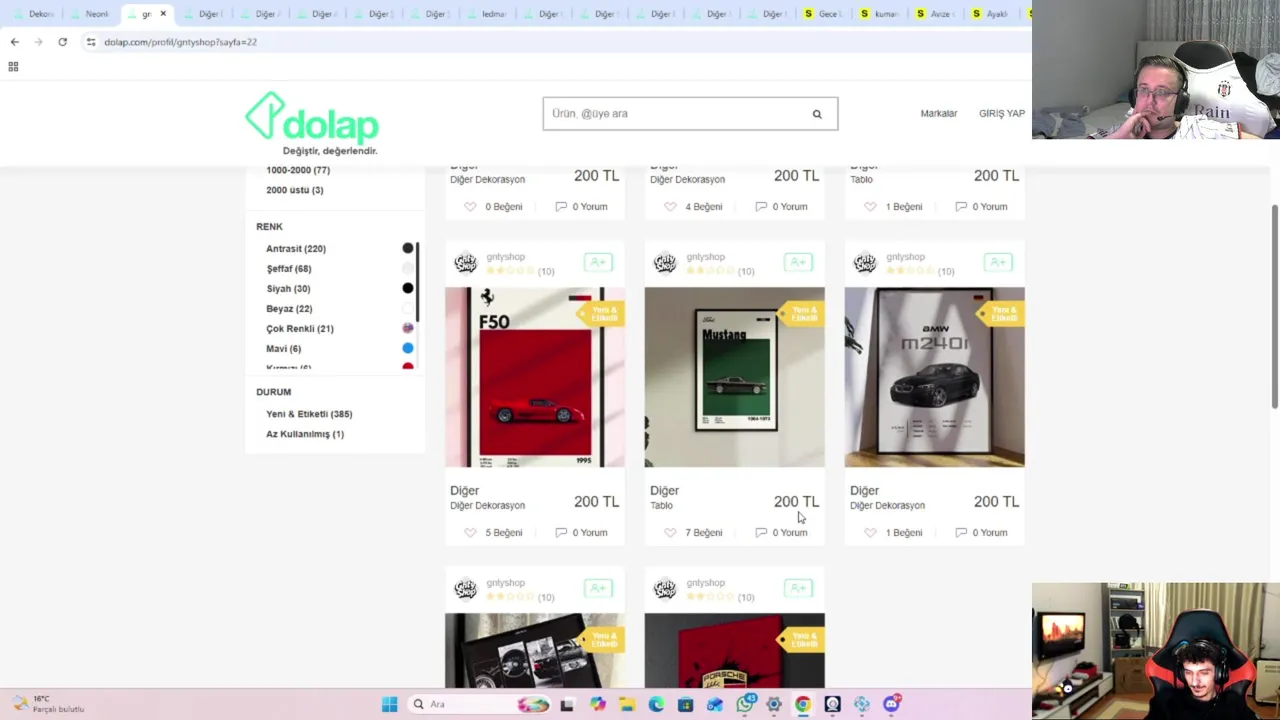Follow seller via icon above BMW poster
Screen dimensions: 1280x720
click(998, 263)
